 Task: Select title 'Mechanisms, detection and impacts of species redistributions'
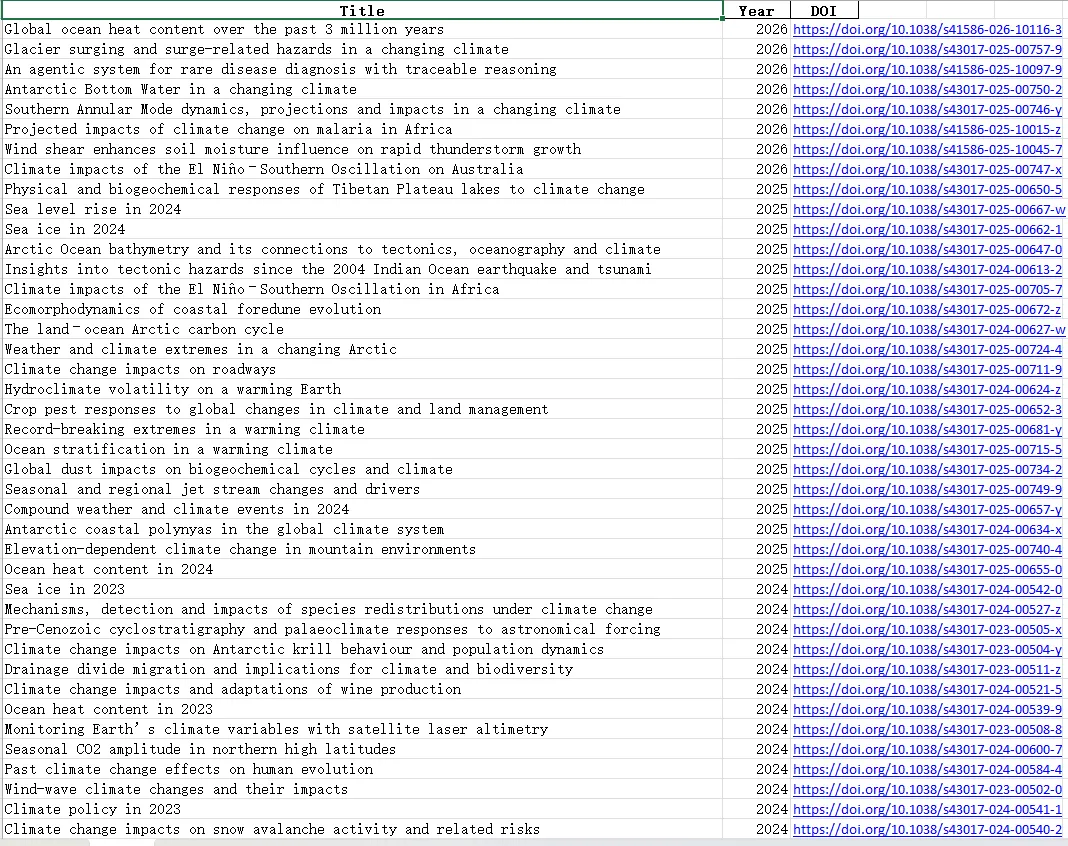[x=328, y=609]
